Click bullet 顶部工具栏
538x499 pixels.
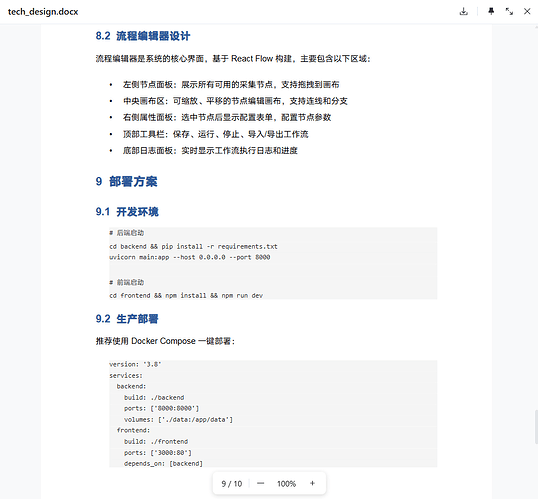(x=215, y=134)
